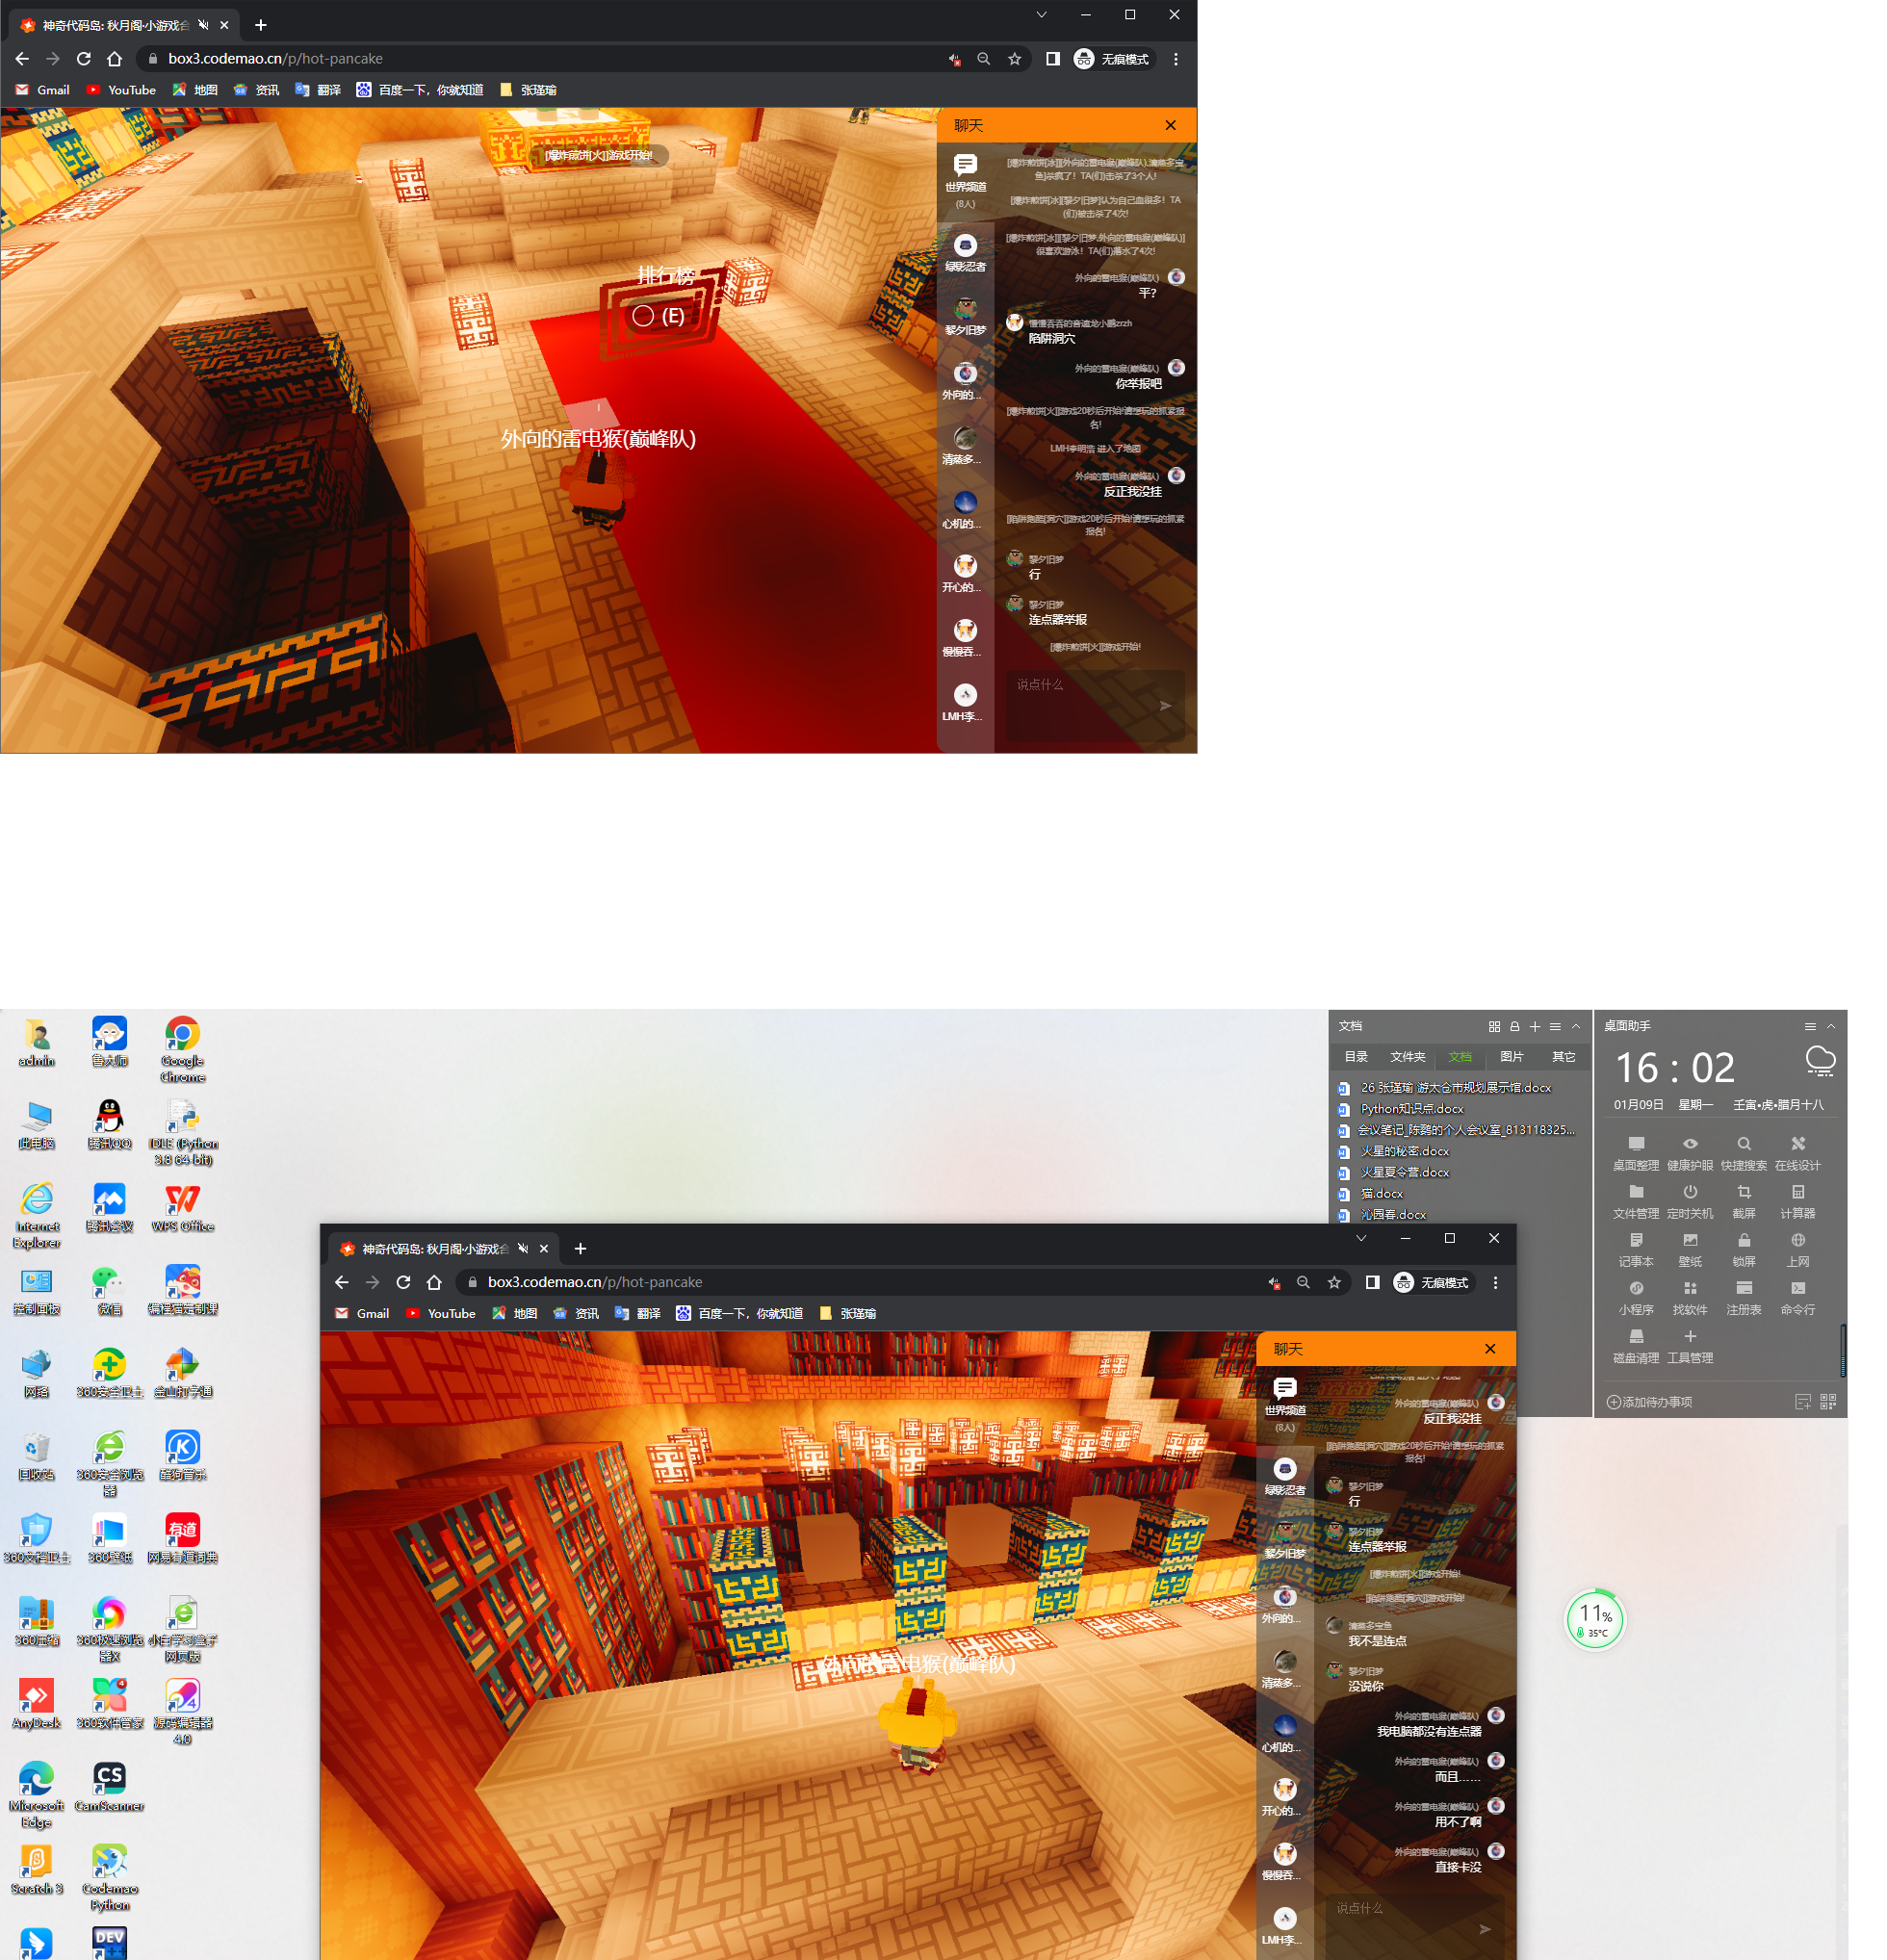Image resolution: width=1887 pixels, height=1960 pixels.
Task: Toggle tab mute icon in lower Chrome window
Action: tap(523, 1248)
